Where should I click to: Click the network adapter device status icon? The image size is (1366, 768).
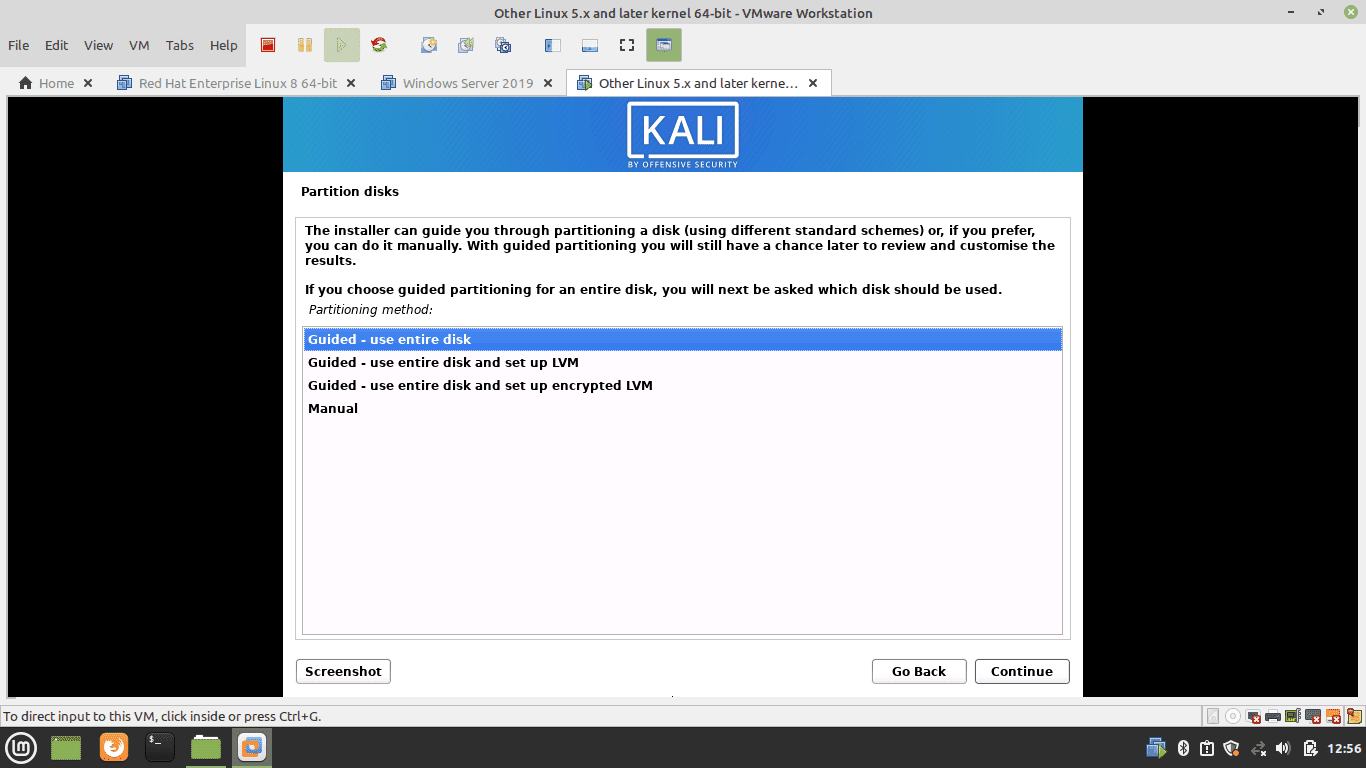pyautogui.click(x=1292, y=716)
